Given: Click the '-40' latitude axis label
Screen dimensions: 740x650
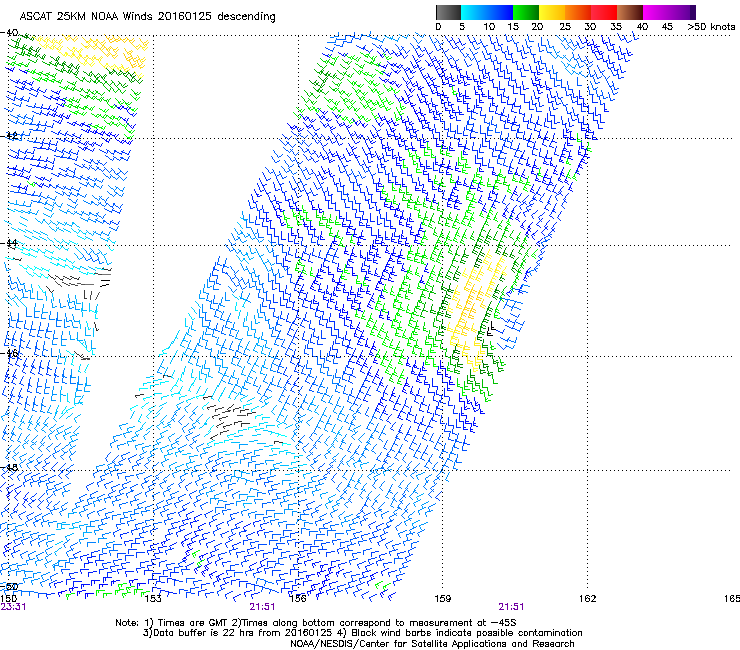Looking at the screenshot, I should click(x=9, y=33).
